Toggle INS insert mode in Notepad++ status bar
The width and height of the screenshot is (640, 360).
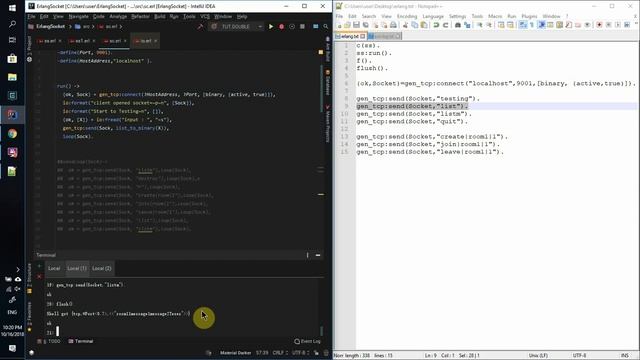(x=624, y=356)
